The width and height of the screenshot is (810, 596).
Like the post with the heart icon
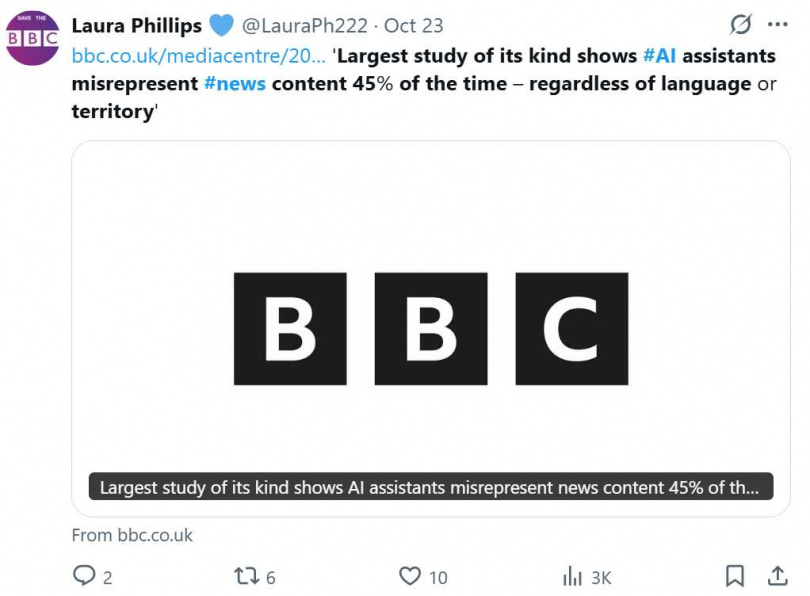pyautogui.click(x=410, y=576)
